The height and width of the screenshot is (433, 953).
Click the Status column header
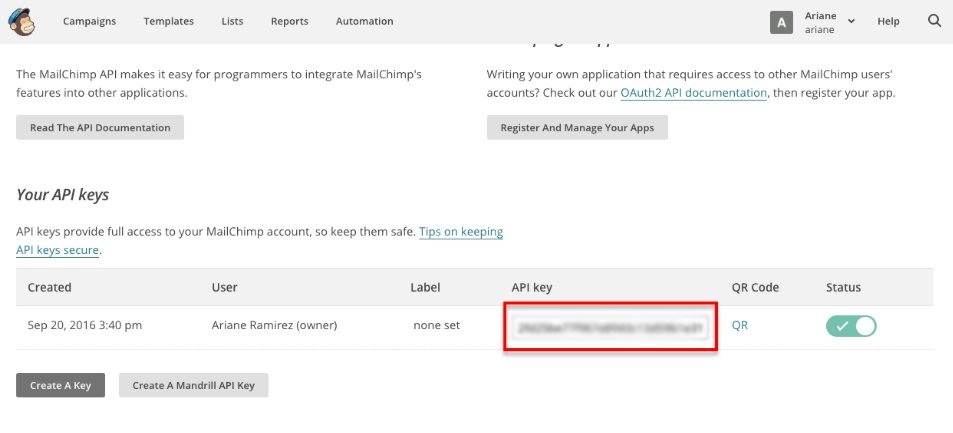pyautogui.click(x=844, y=288)
